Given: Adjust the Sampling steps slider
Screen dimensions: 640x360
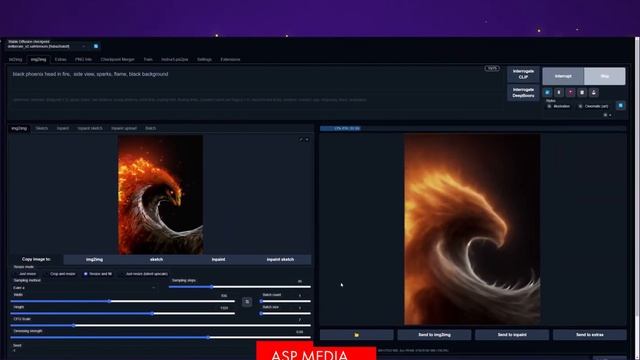Looking at the screenshot, I should (240, 287).
